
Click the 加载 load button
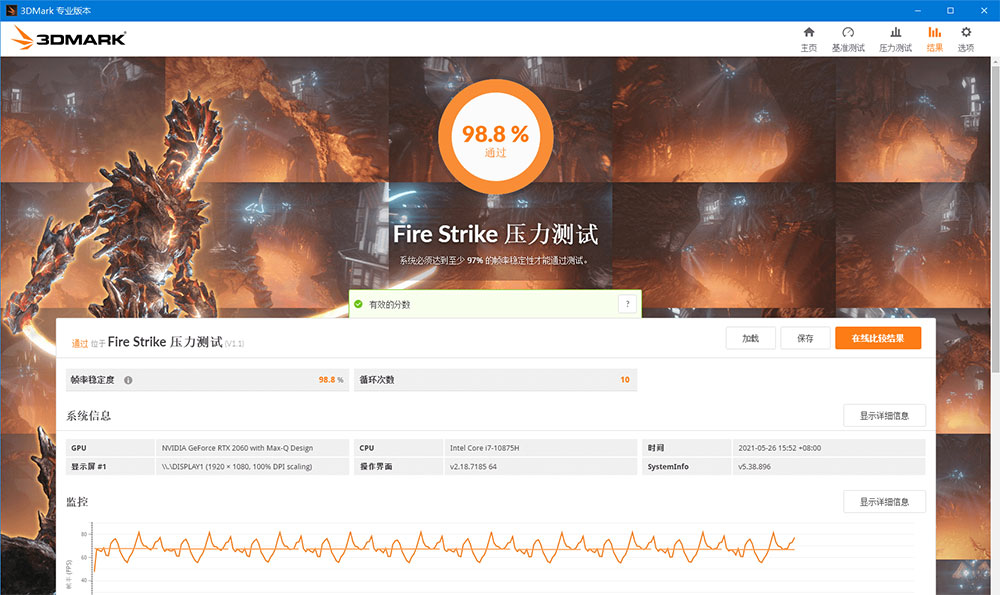tap(750, 338)
